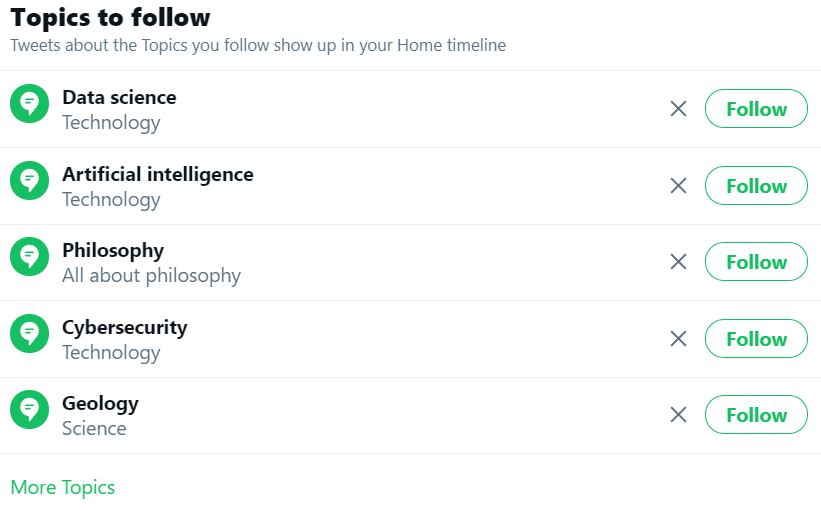Screen dimensions: 821x513
Task: Follow the Data science topic
Action: pyautogui.click(x=756, y=109)
